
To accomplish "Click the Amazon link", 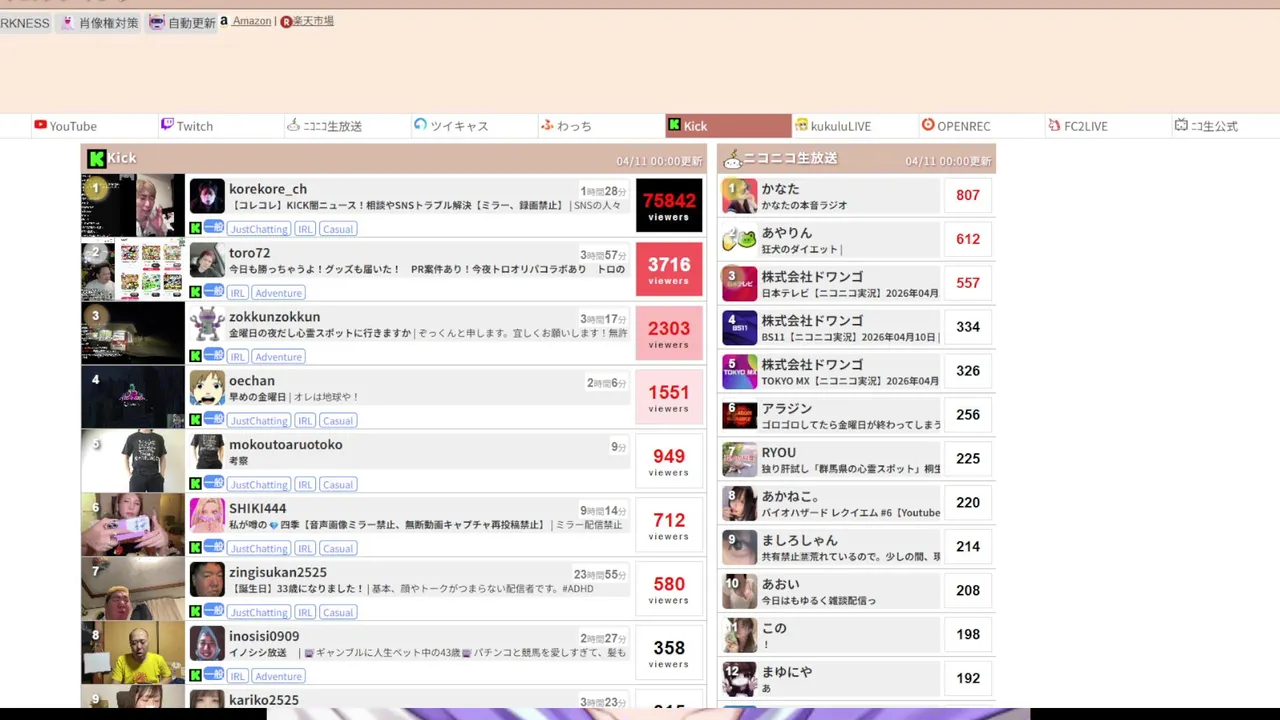I will [251, 21].
